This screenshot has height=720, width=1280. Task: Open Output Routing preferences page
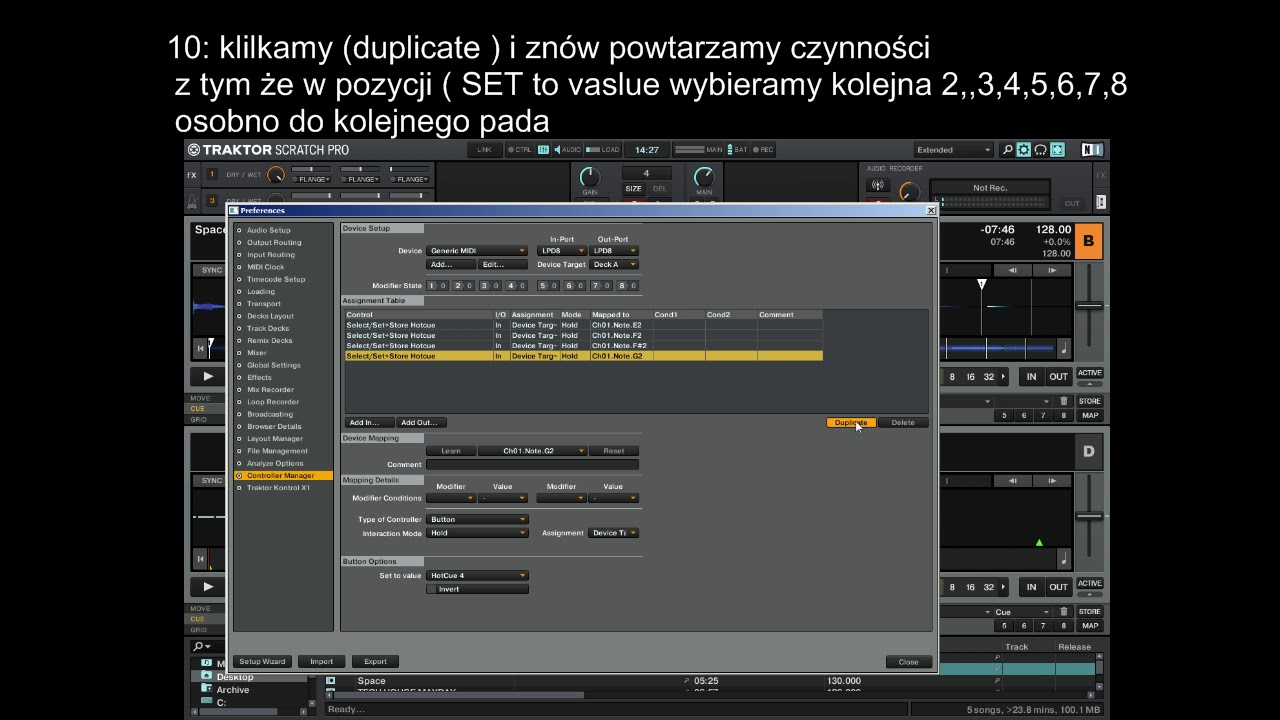(274, 243)
